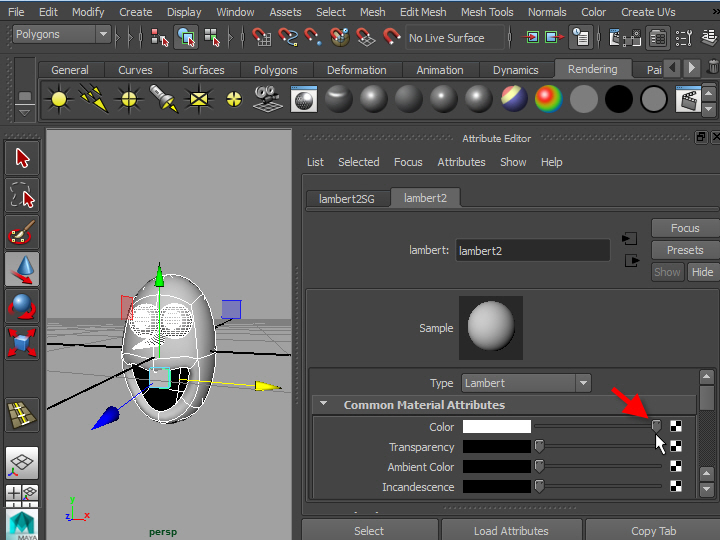Select the Rotate tool sphere icon
Image resolution: width=720 pixels, height=540 pixels.
22,307
